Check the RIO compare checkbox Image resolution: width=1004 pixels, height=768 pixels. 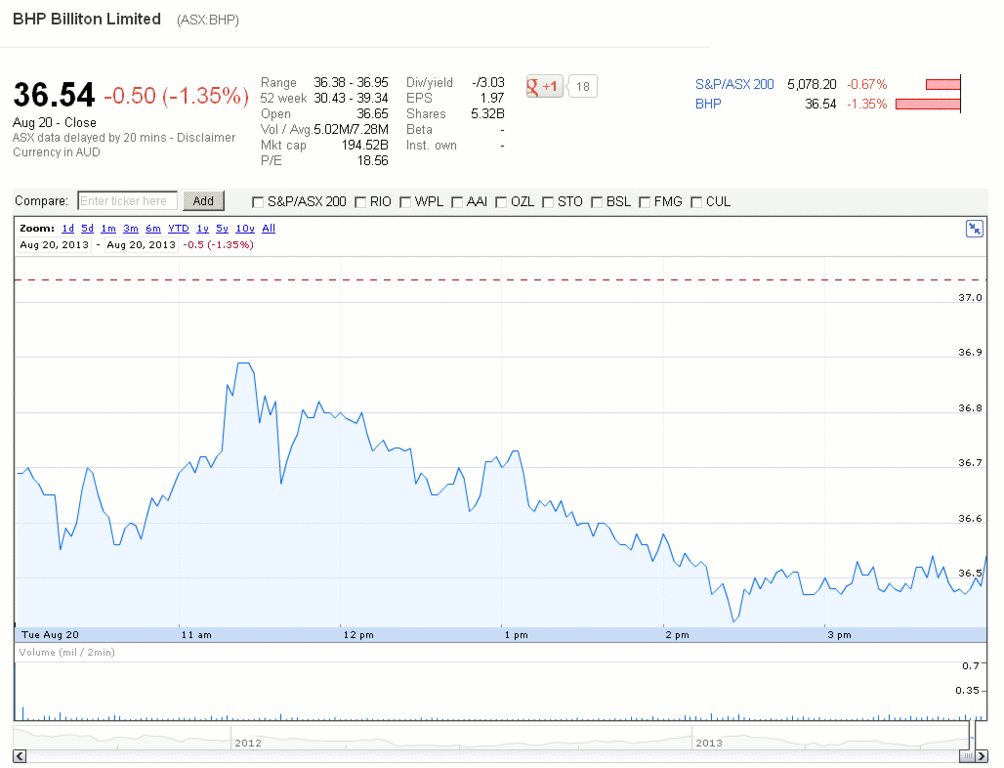click(360, 202)
